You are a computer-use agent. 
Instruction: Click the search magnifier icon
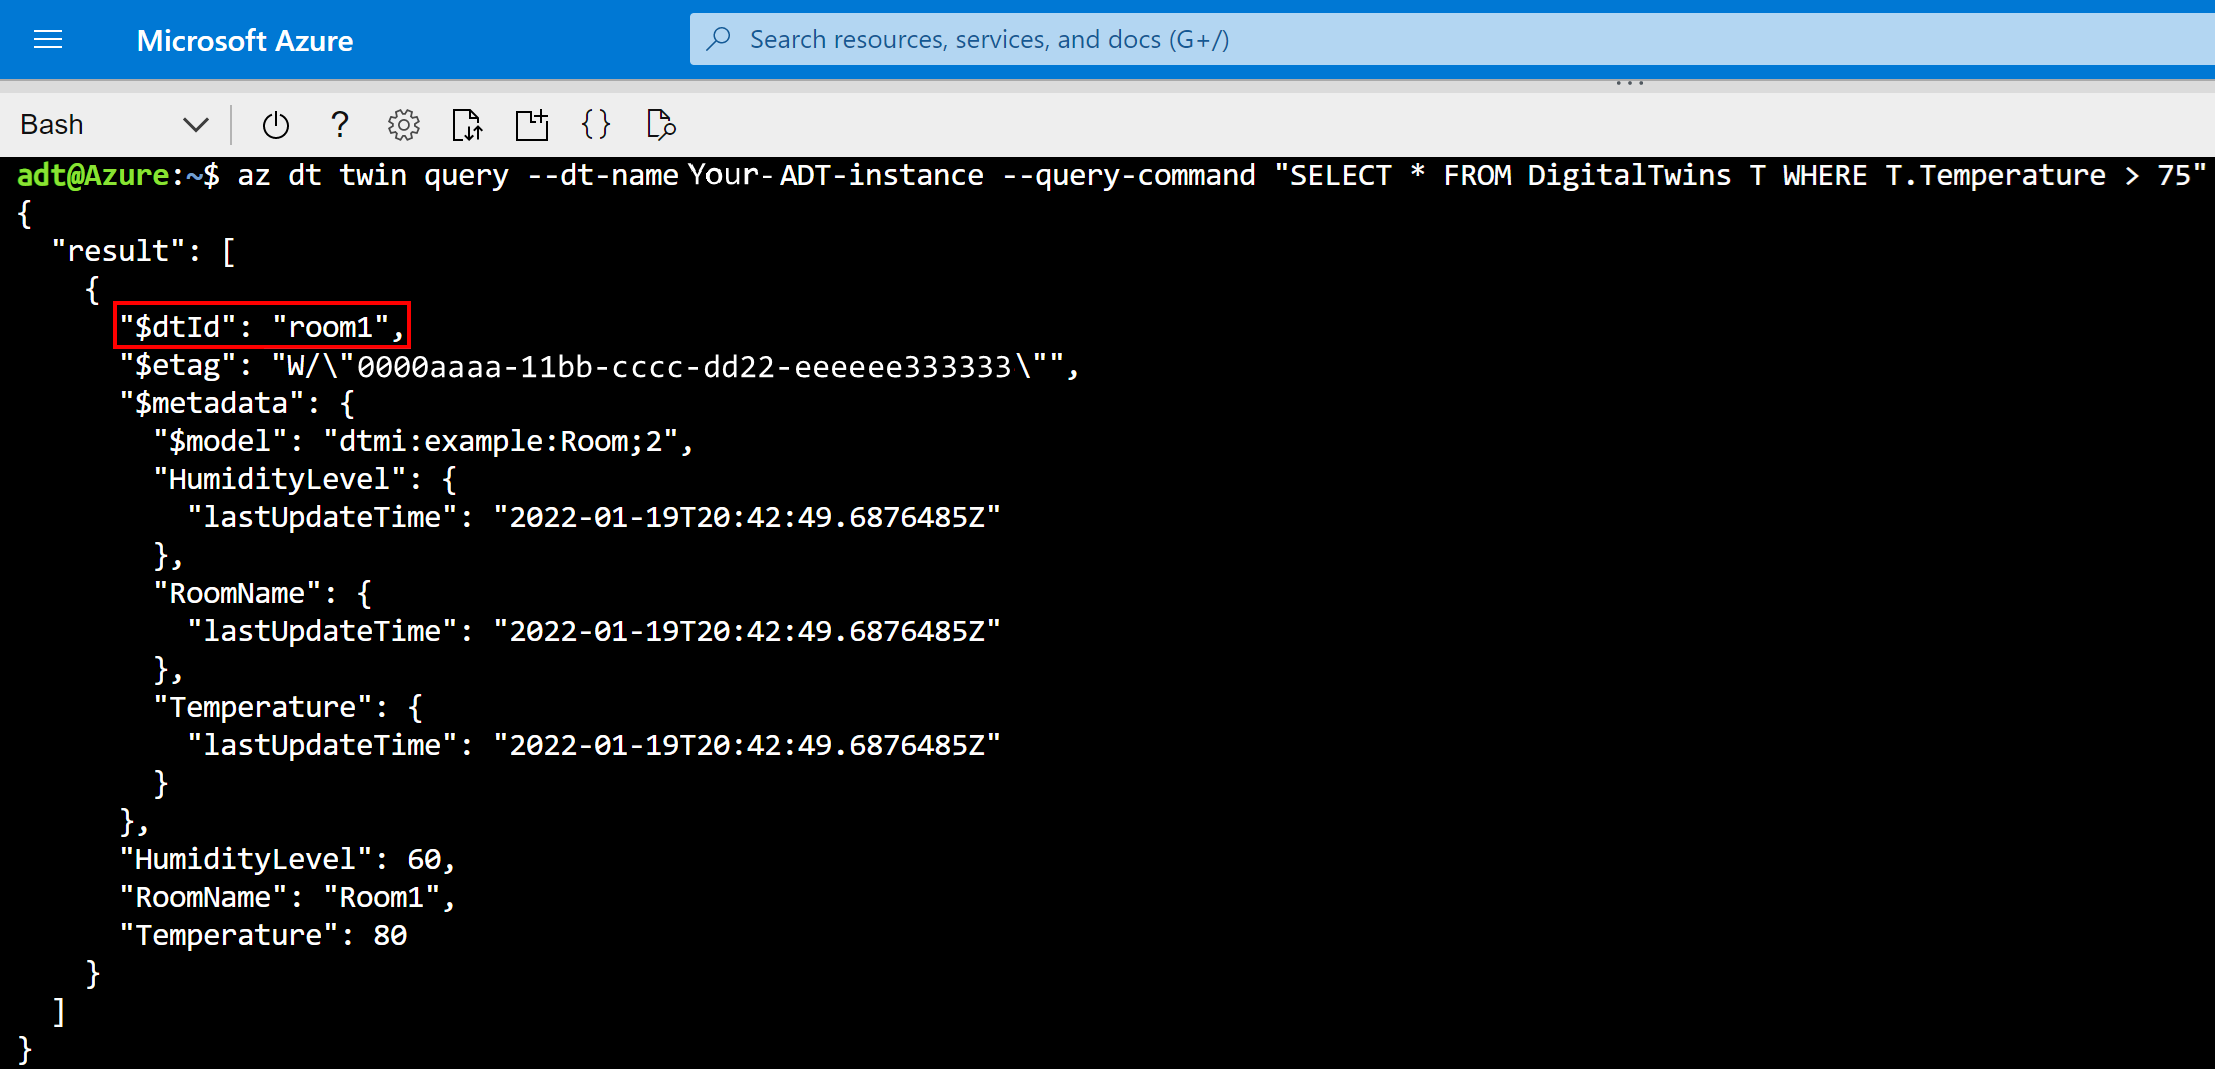[718, 39]
